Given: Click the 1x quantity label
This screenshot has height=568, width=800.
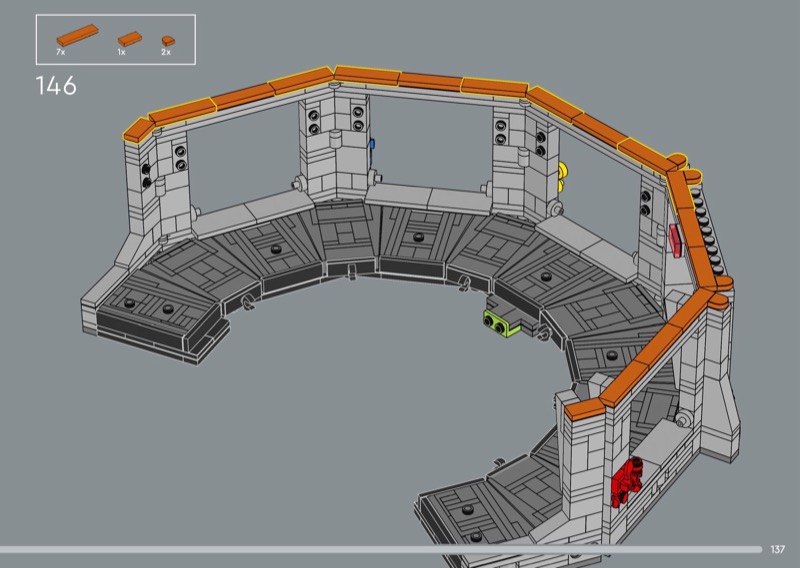Looking at the screenshot, I should [121, 52].
